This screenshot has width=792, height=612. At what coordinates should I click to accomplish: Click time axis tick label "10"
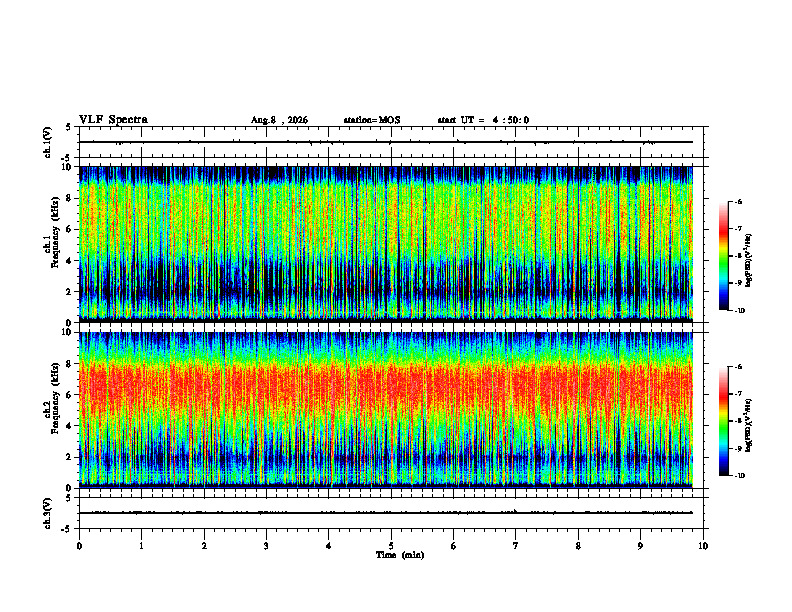[x=703, y=546]
